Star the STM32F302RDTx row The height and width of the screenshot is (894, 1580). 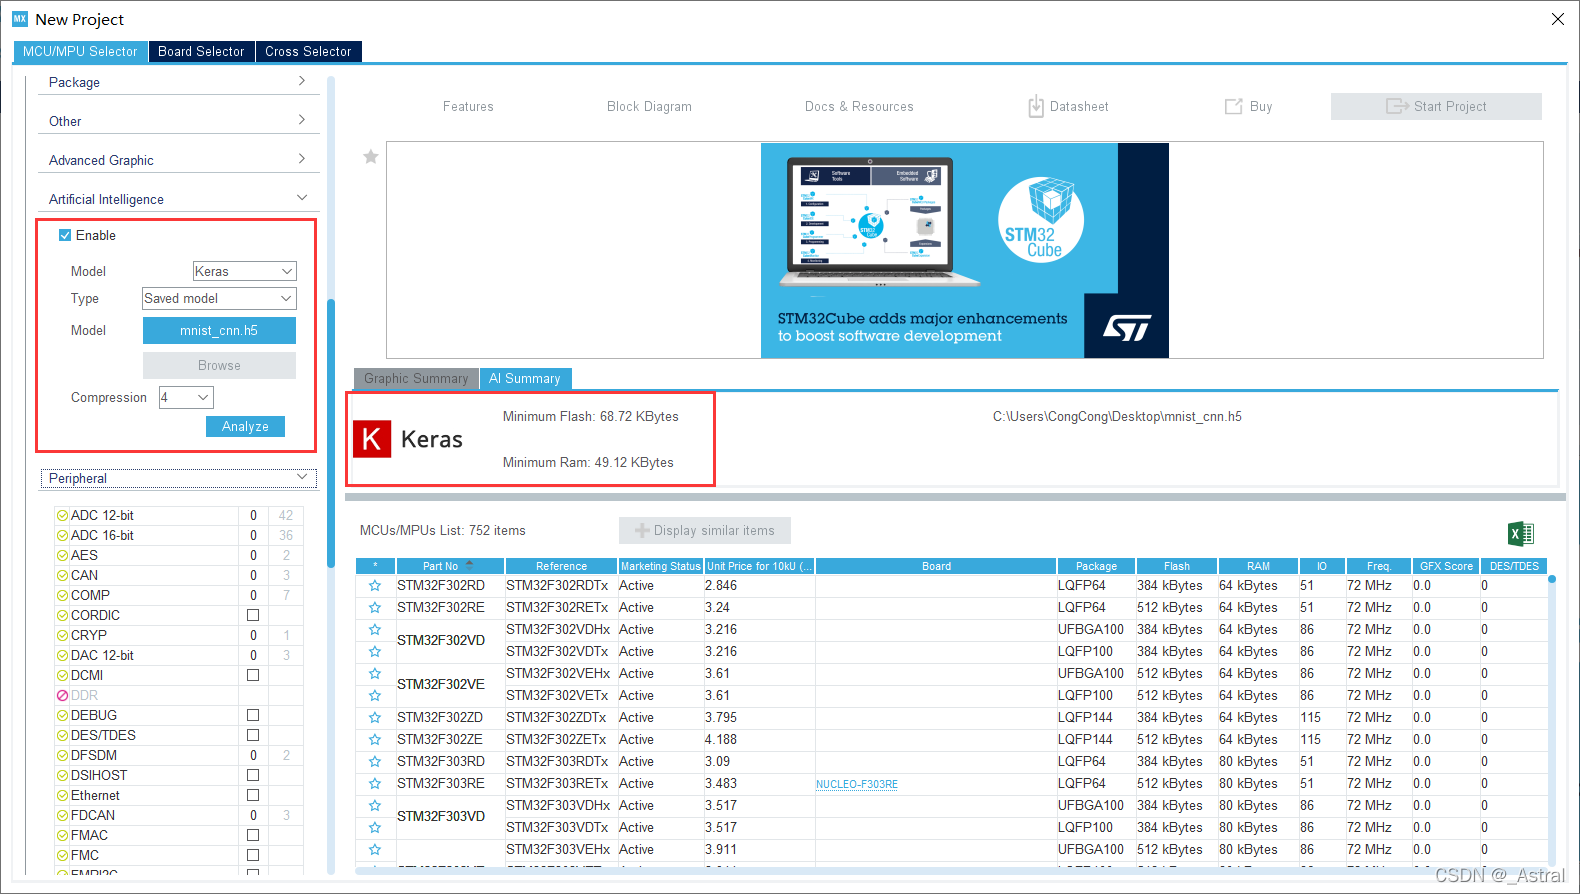pos(375,586)
